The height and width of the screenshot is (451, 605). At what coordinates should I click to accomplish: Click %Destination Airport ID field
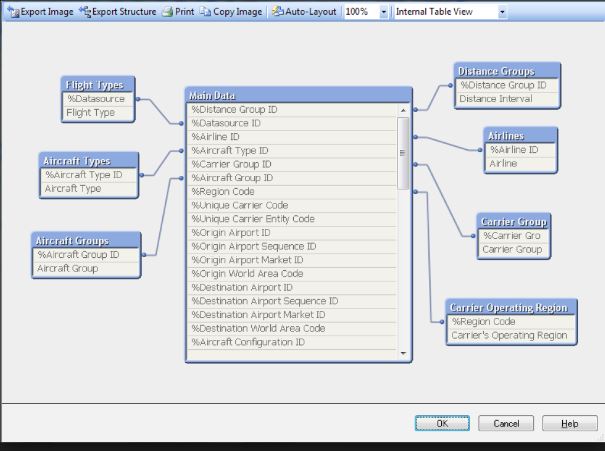click(292, 288)
